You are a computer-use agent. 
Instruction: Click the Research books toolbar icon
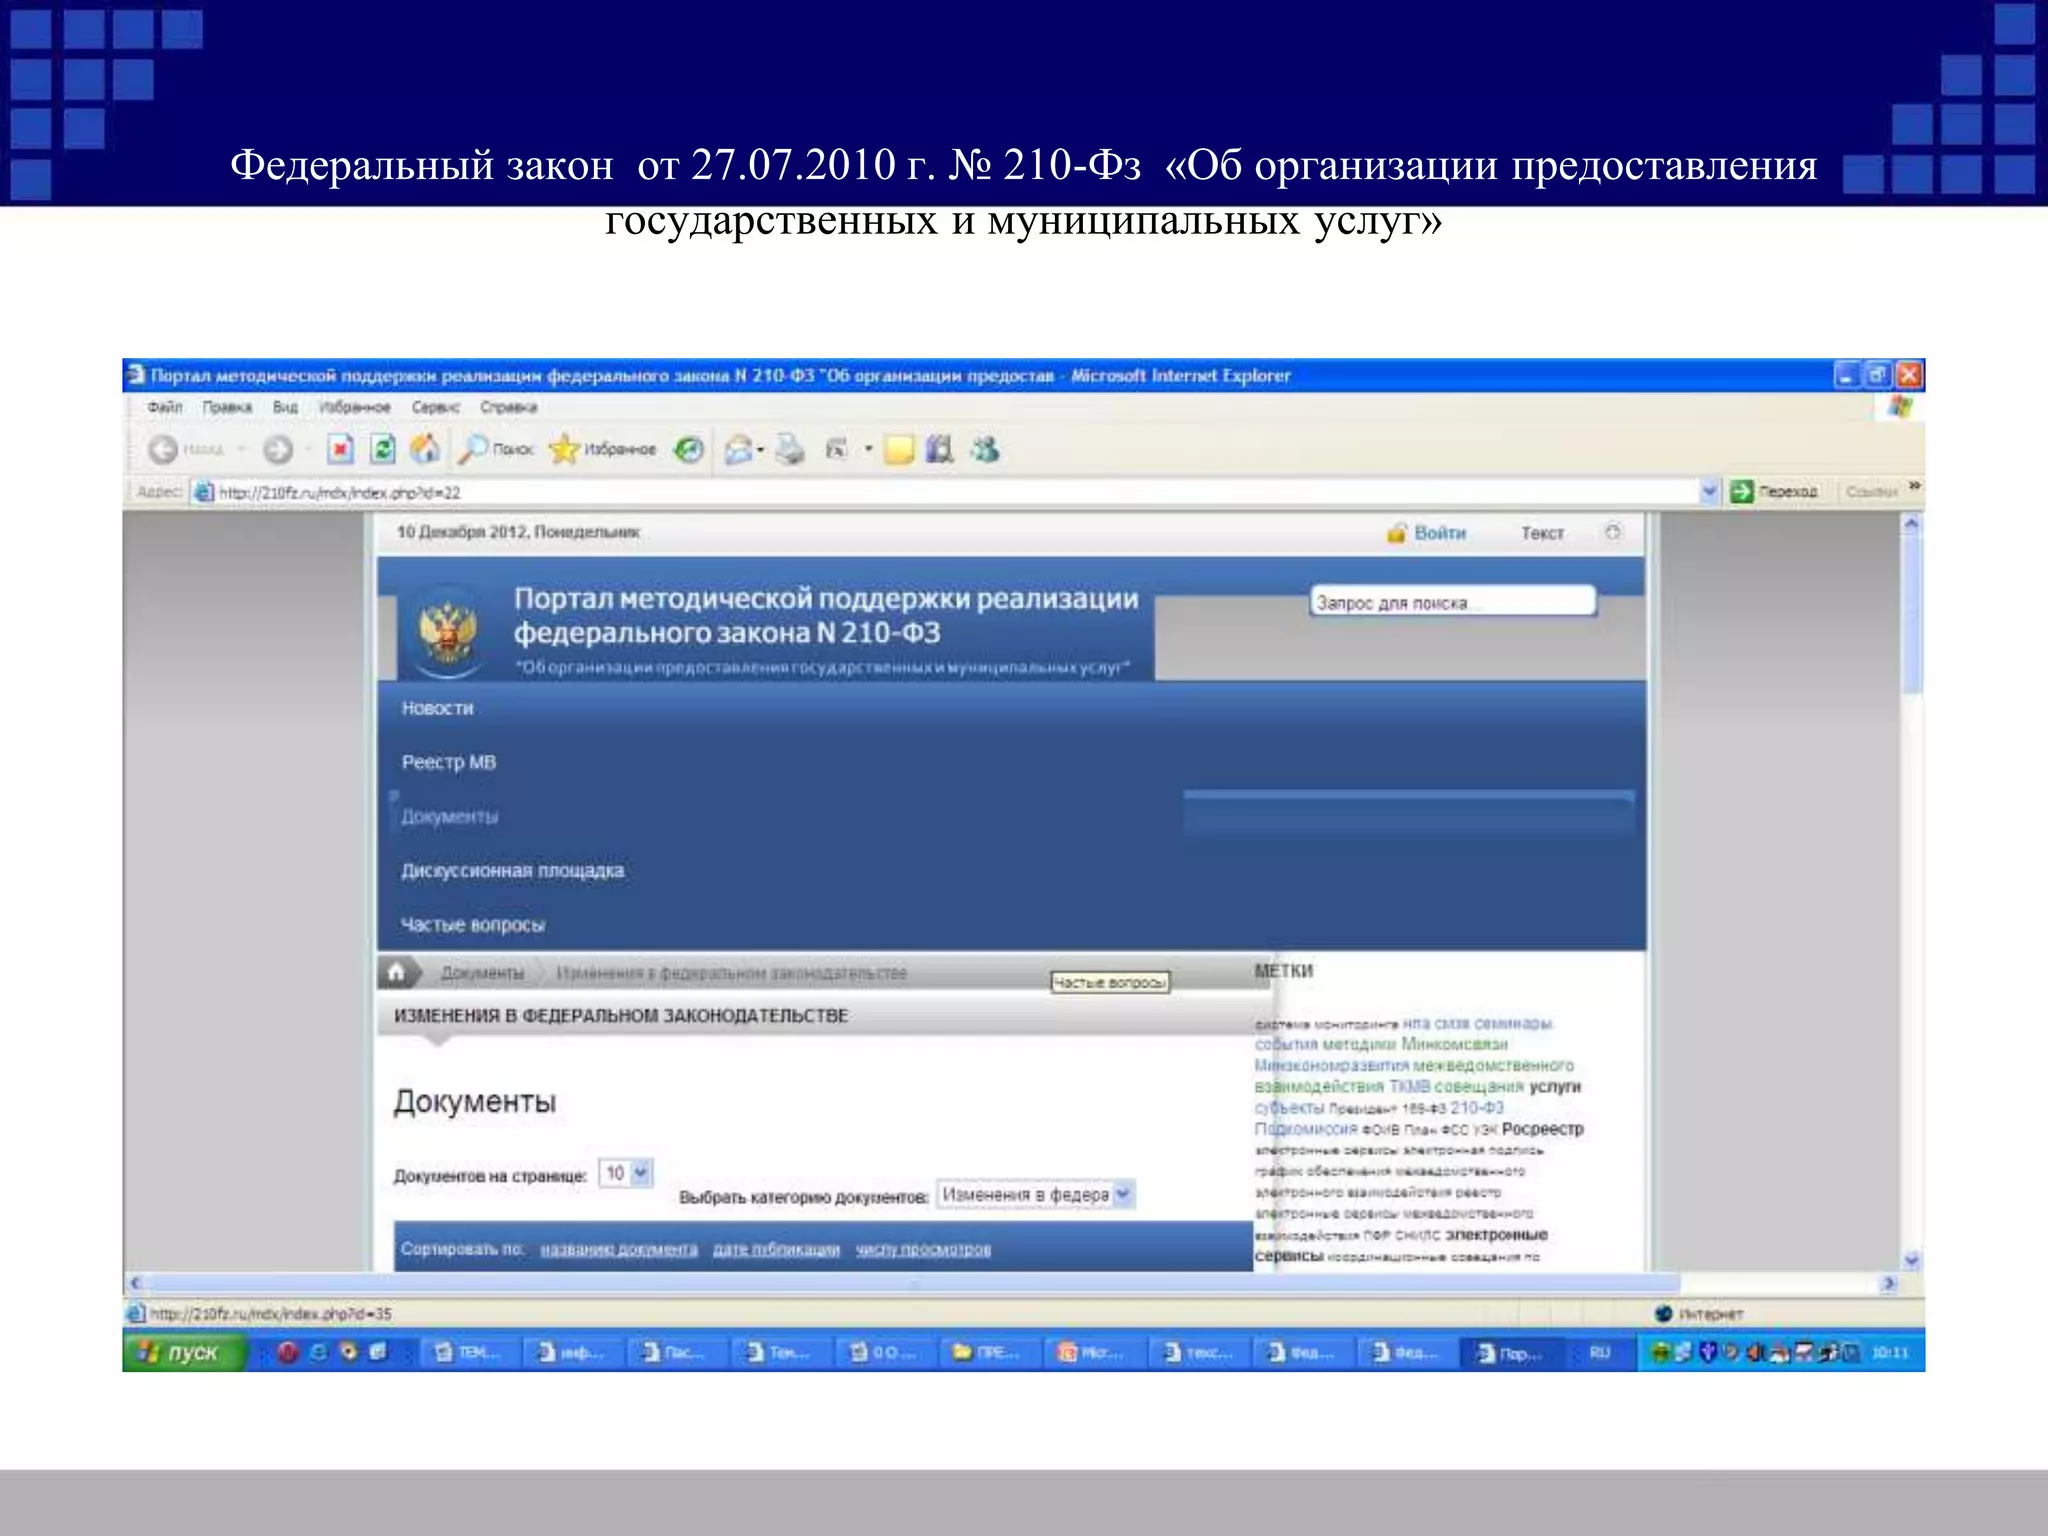[940, 450]
